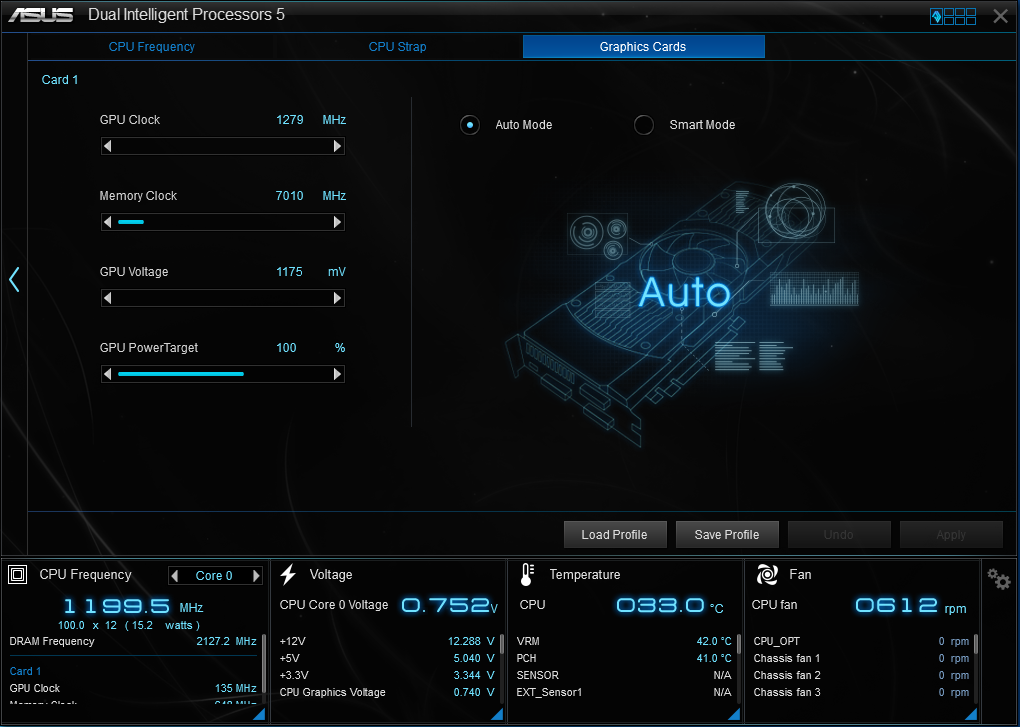Increase GPU Clock with right arrow
Viewport: 1020px width, 727px height.
pyautogui.click(x=337, y=146)
